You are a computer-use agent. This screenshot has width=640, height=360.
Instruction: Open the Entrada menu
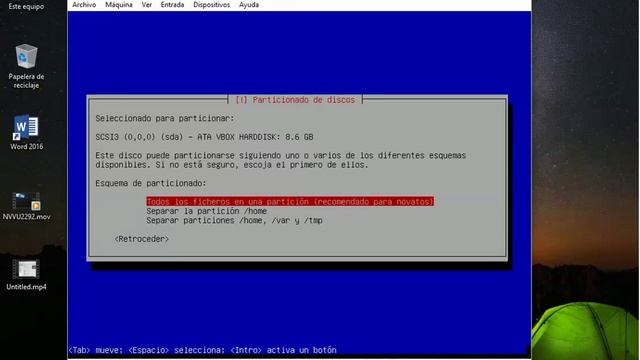172,5
